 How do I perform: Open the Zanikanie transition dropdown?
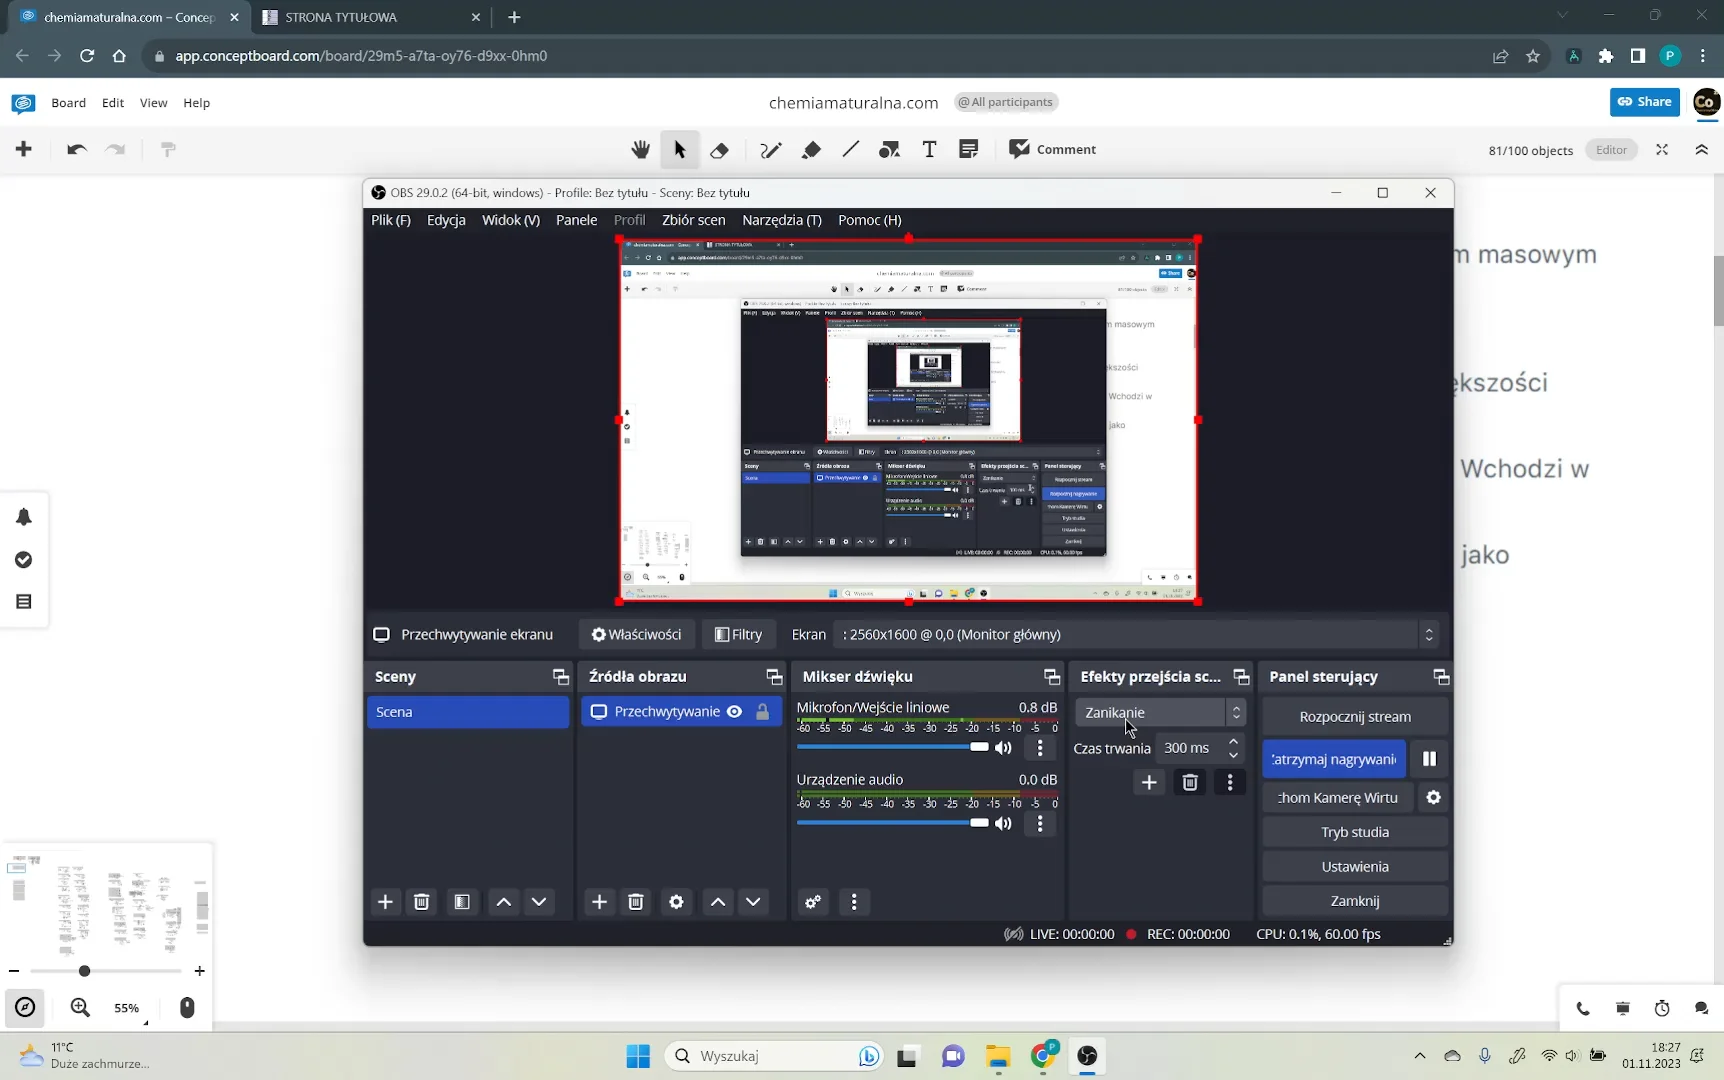pyautogui.click(x=1160, y=712)
